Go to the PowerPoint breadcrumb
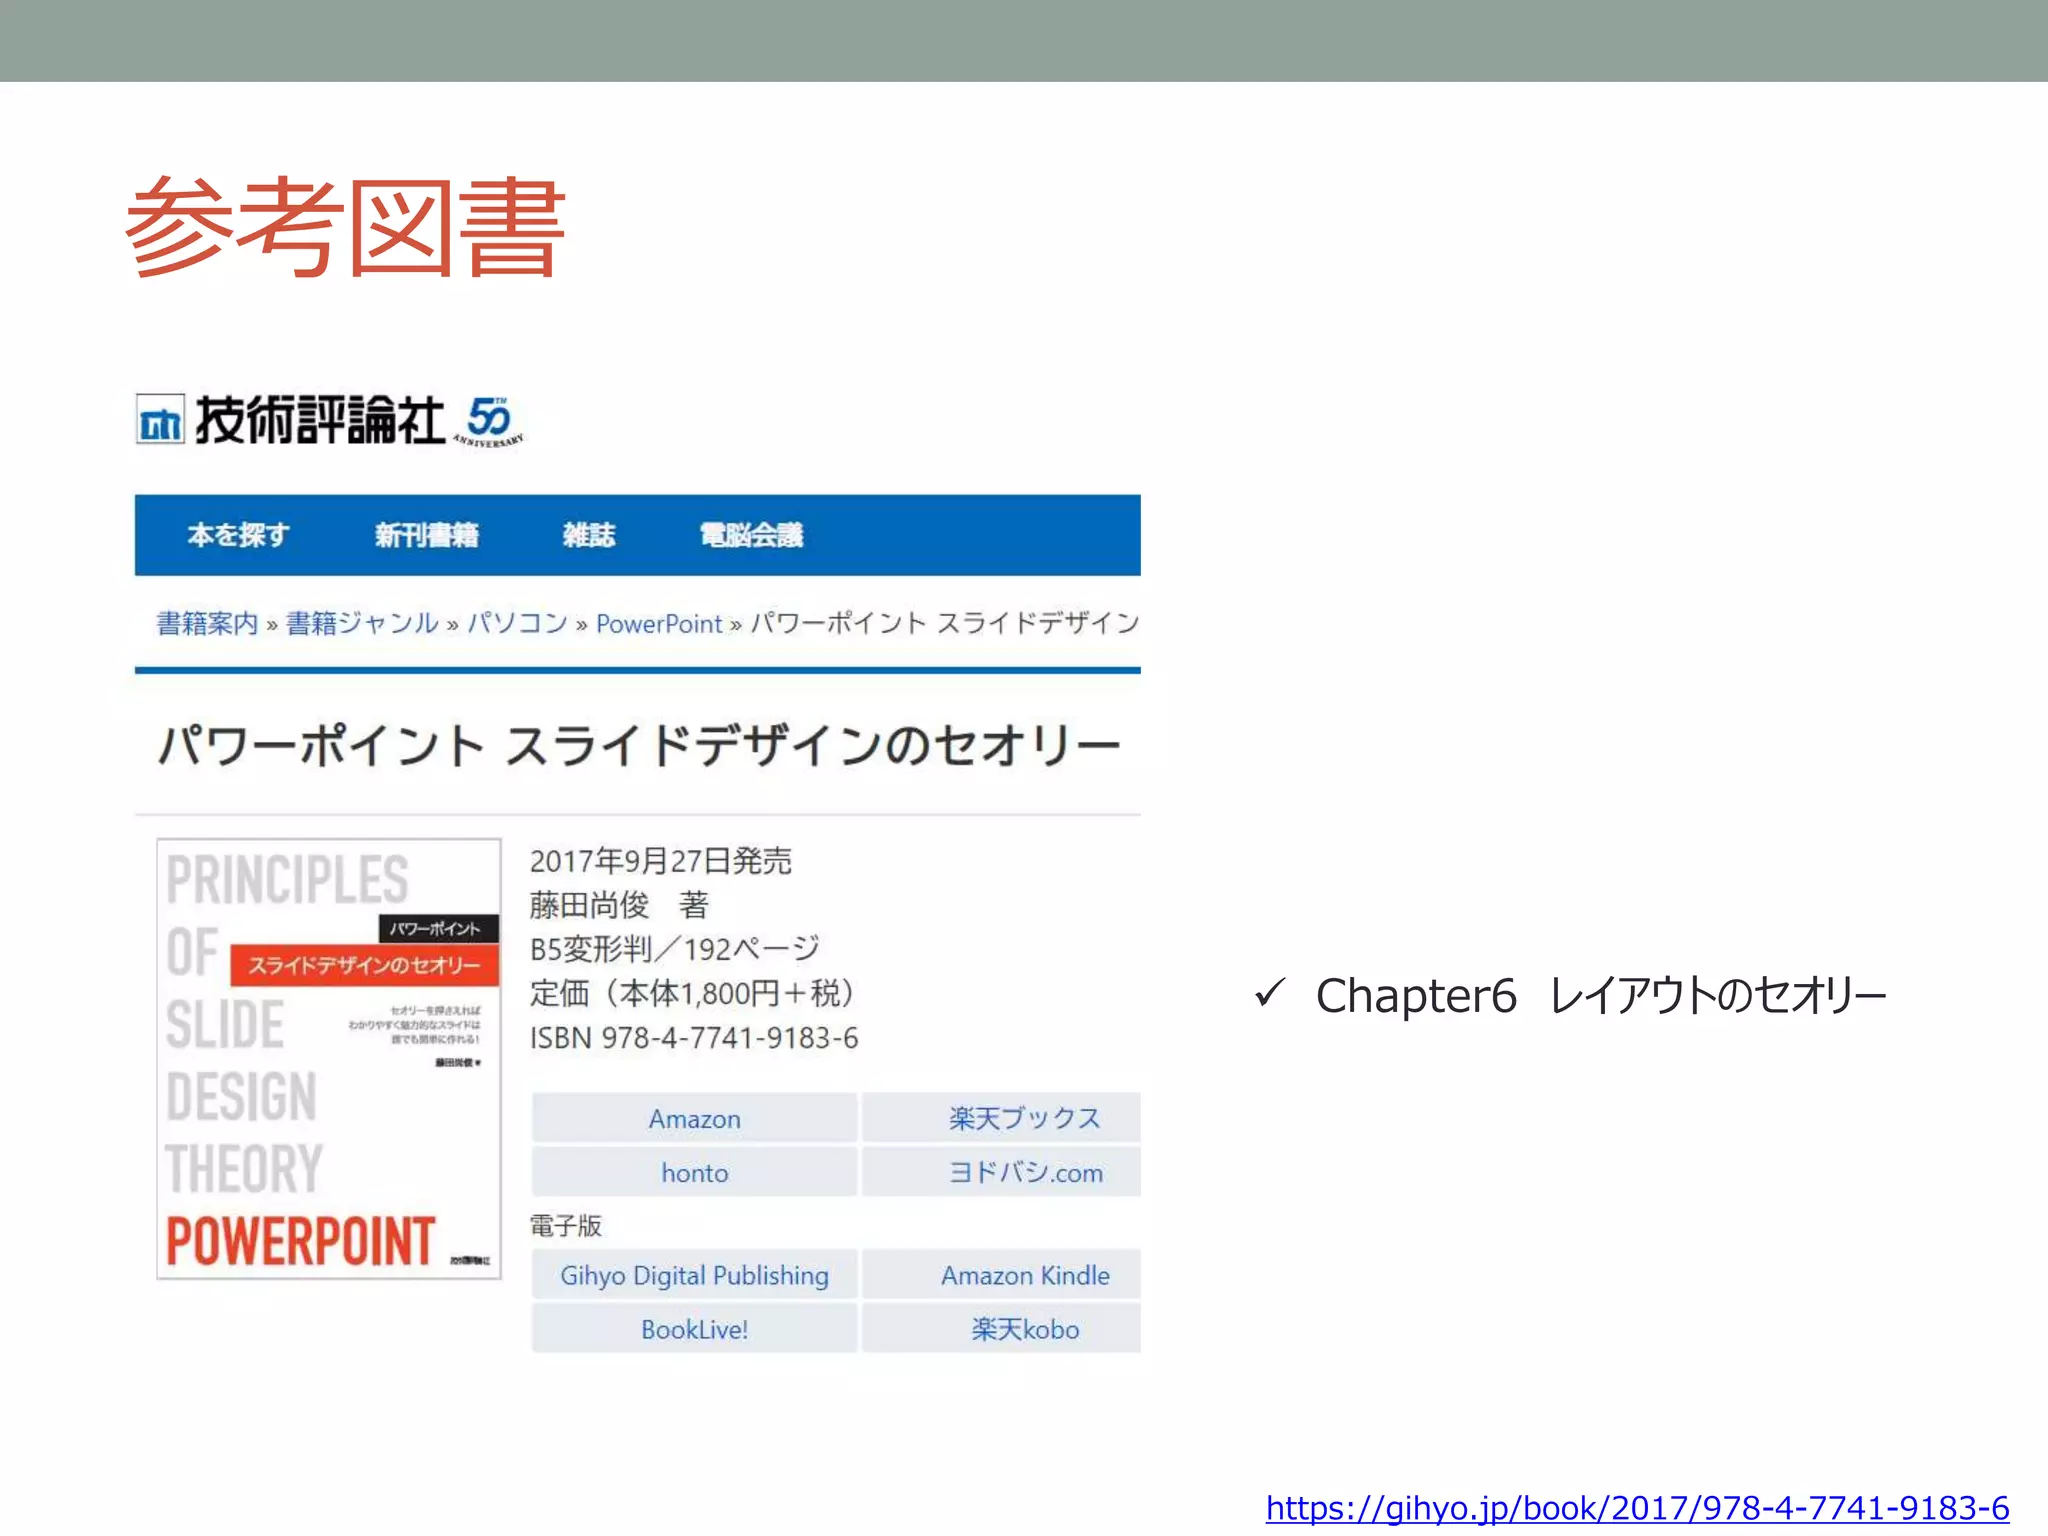2048x1536 pixels. click(658, 623)
